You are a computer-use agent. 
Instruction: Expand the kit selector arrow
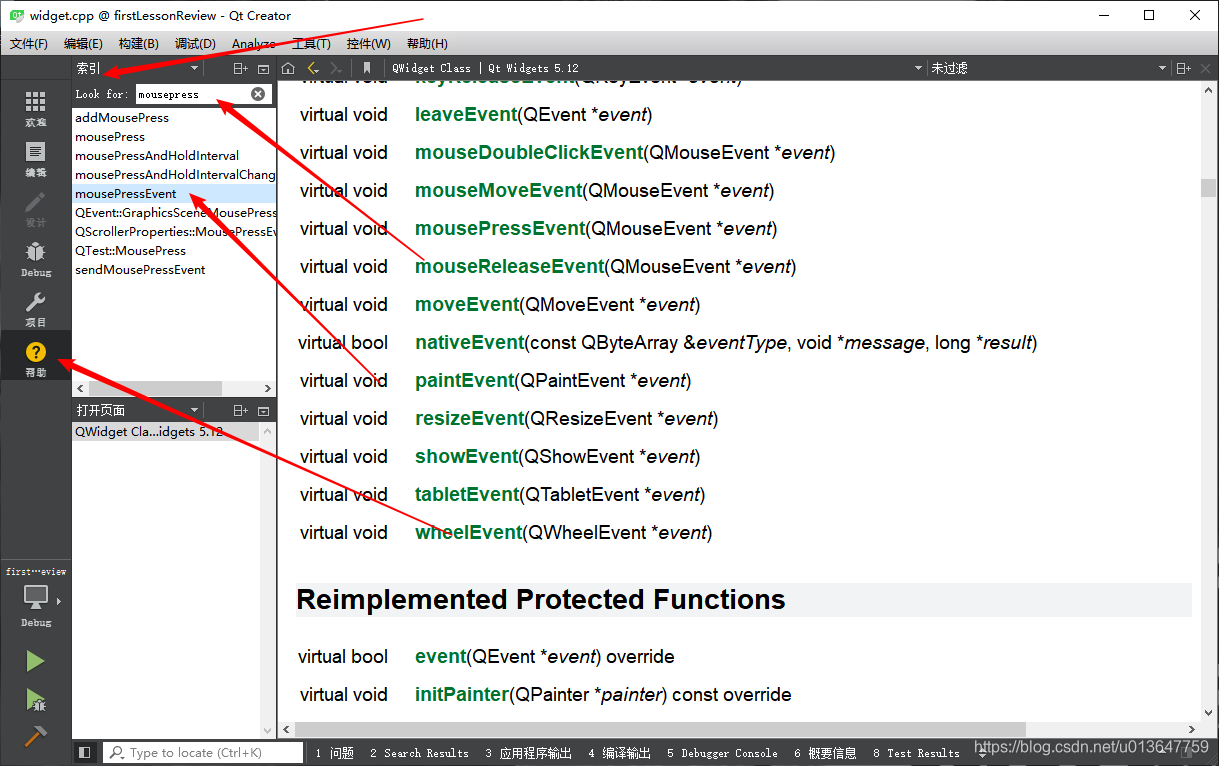coord(59,601)
